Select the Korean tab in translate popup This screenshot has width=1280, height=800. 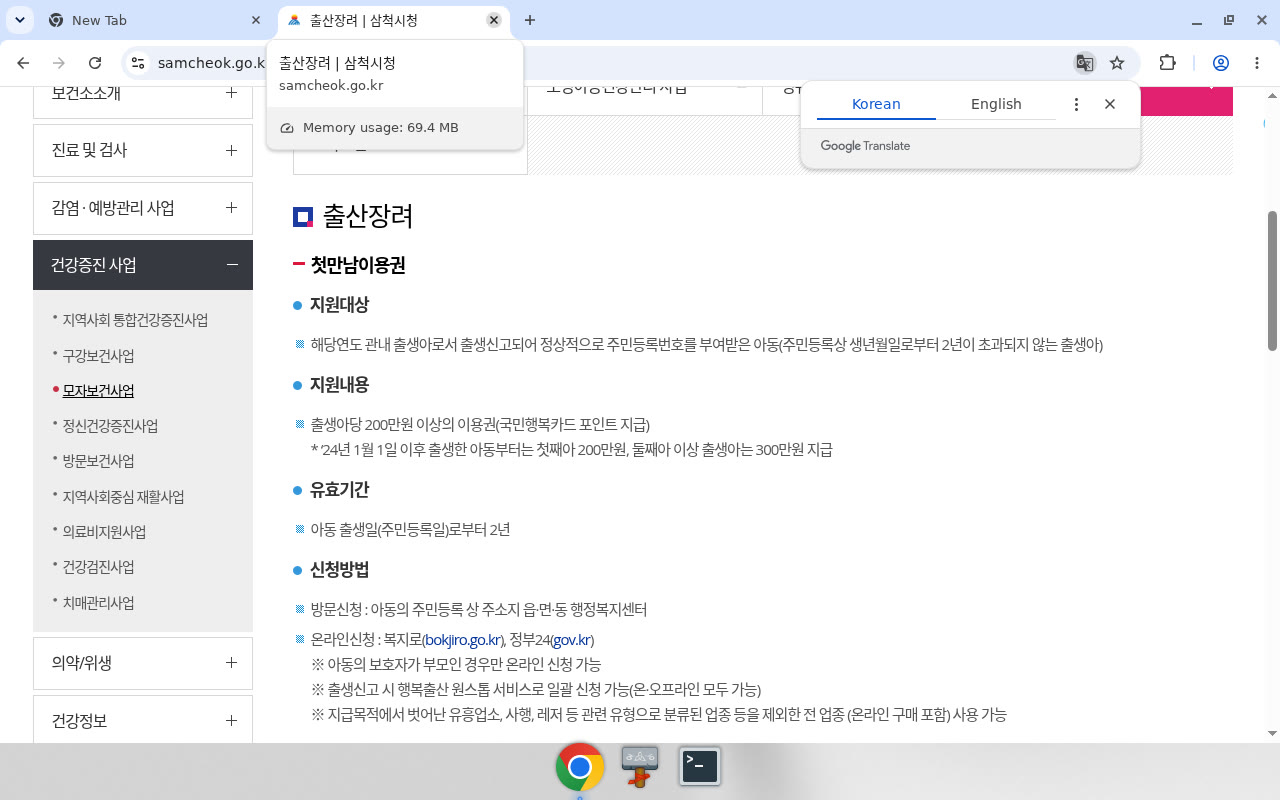876,104
